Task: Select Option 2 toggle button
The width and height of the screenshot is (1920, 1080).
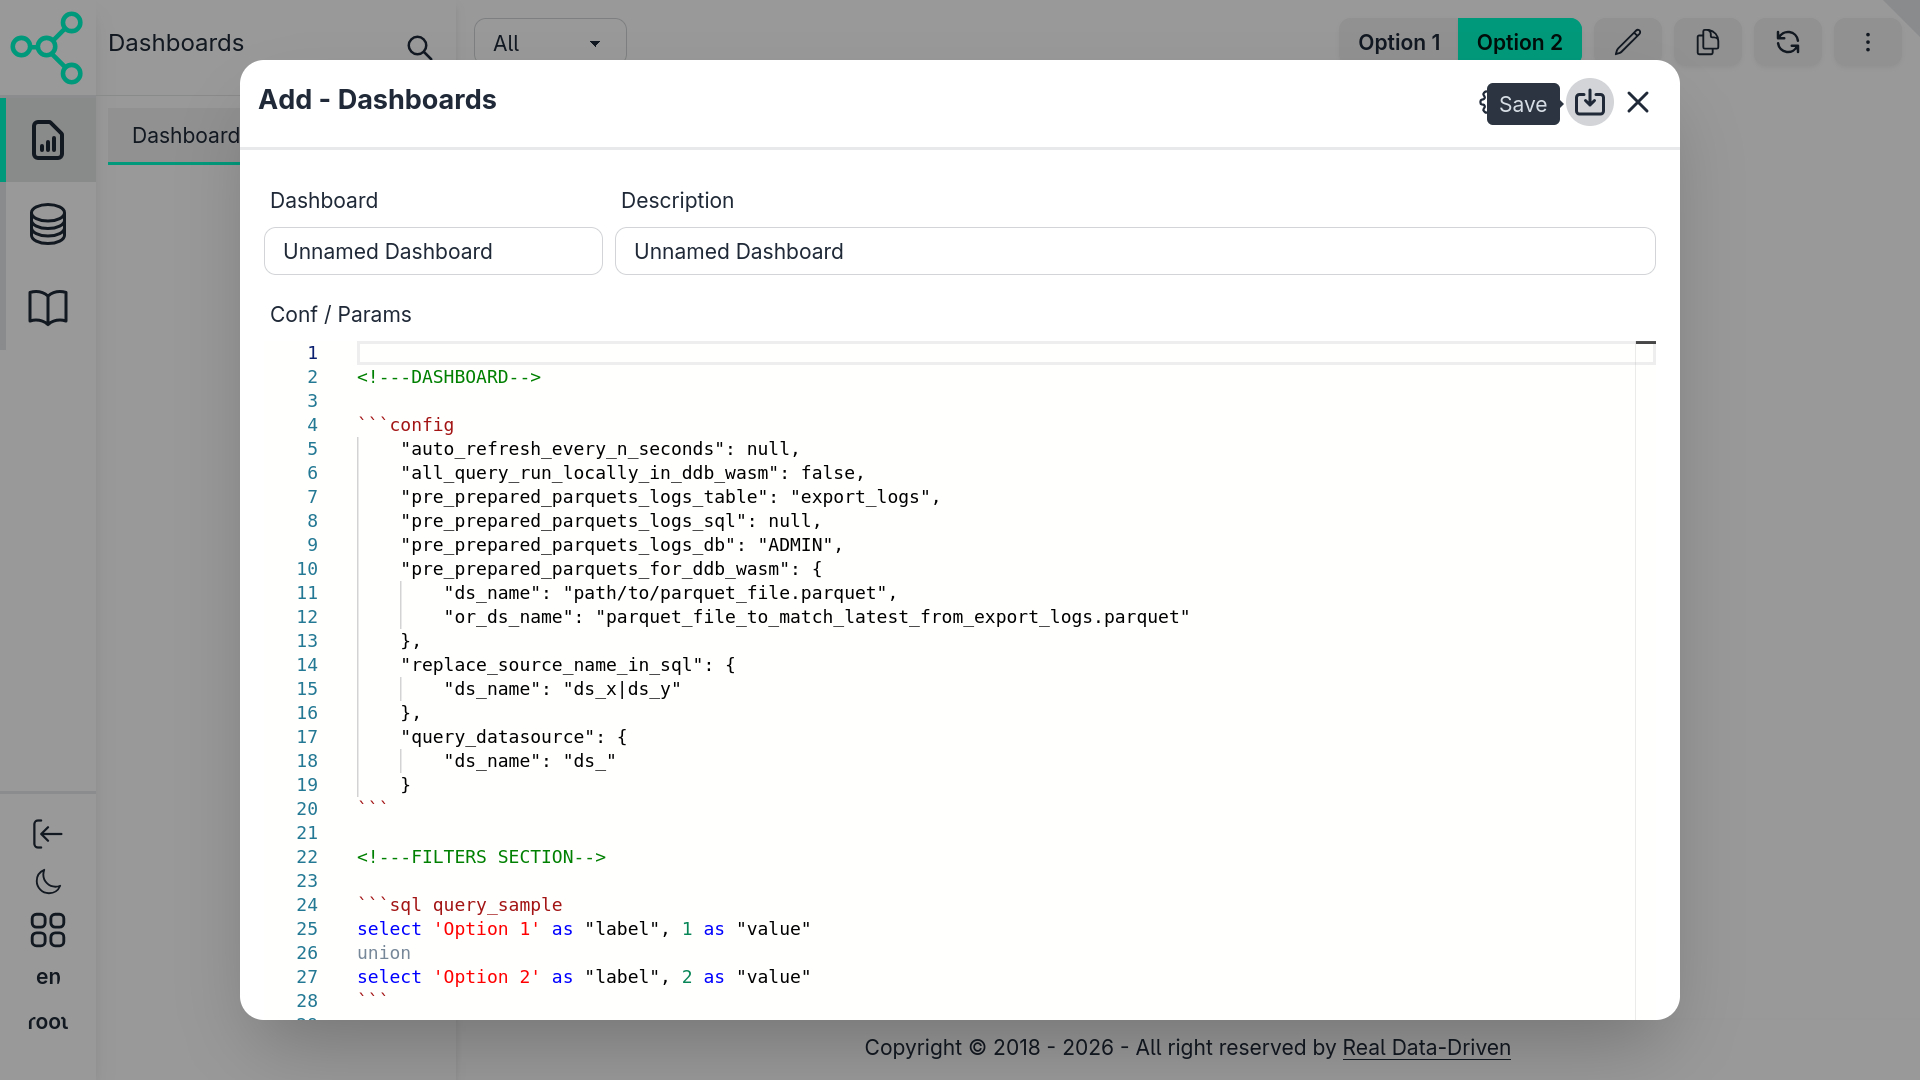Action: pyautogui.click(x=1518, y=42)
